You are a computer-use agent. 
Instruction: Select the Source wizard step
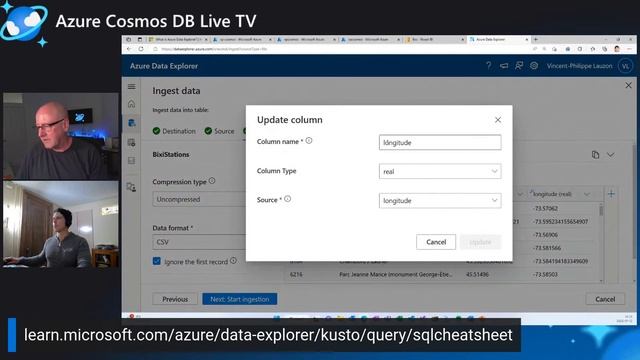click(220, 131)
